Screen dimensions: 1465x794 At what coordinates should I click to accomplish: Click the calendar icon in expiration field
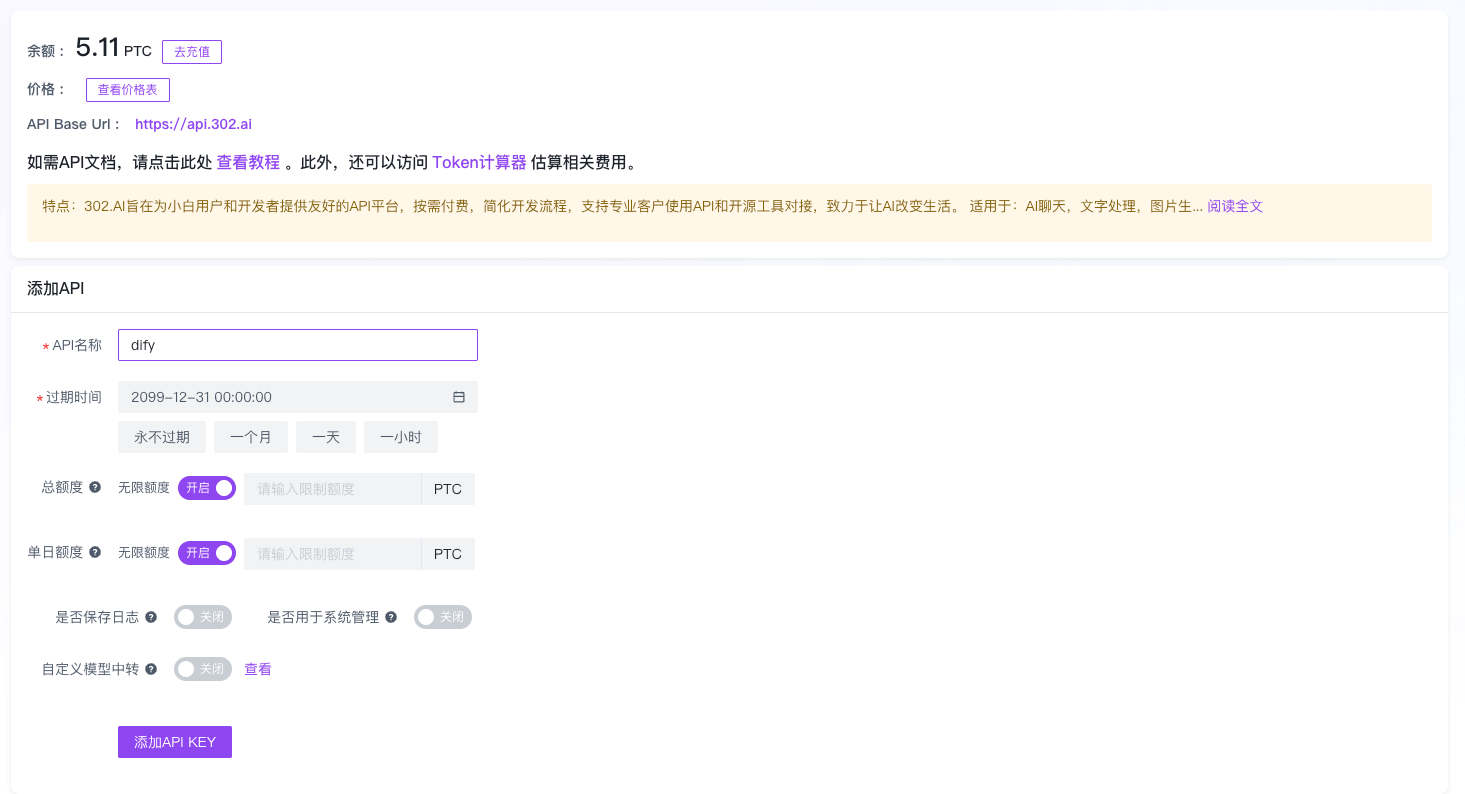pyautogui.click(x=459, y=397)
